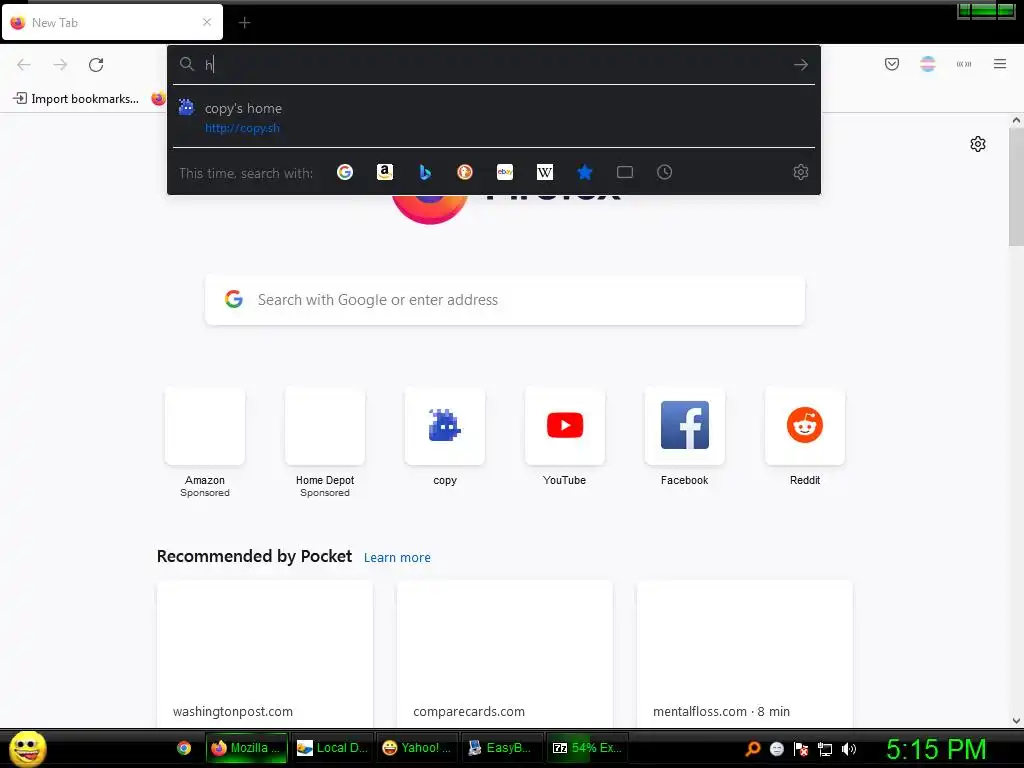Open the Firefox hamburger menu

1000,64
